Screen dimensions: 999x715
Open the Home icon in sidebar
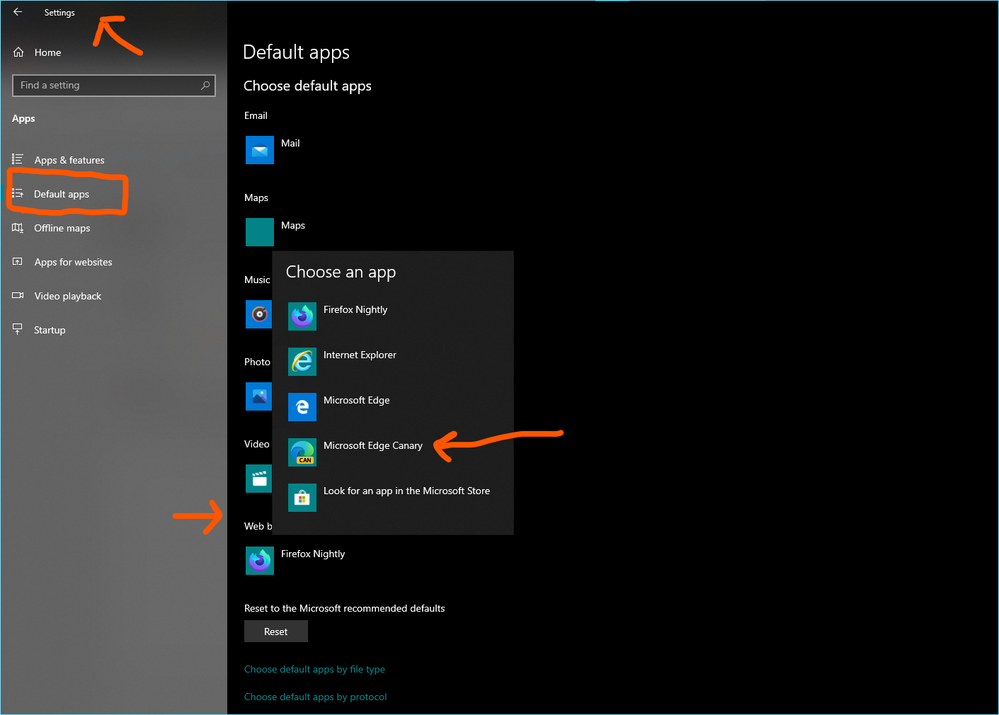[x=18, y=52]
